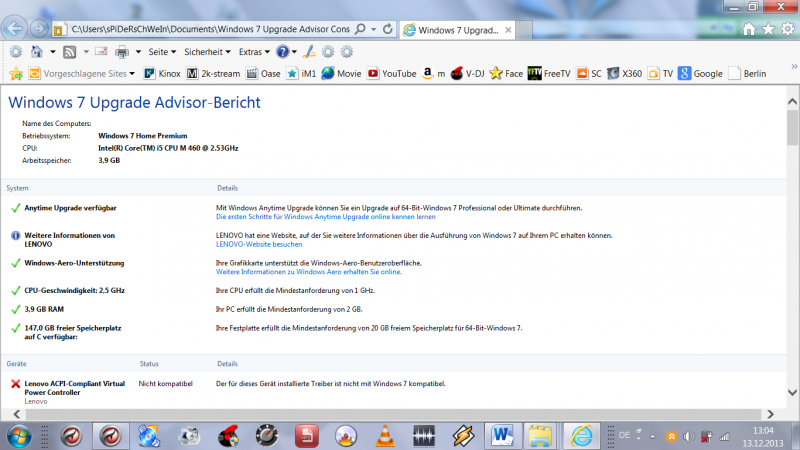Open link 'Die ersten Schritte für Windows Anytime Upgrade'
The width and height of the screenshot is (800, 450).
pos(326,217)
